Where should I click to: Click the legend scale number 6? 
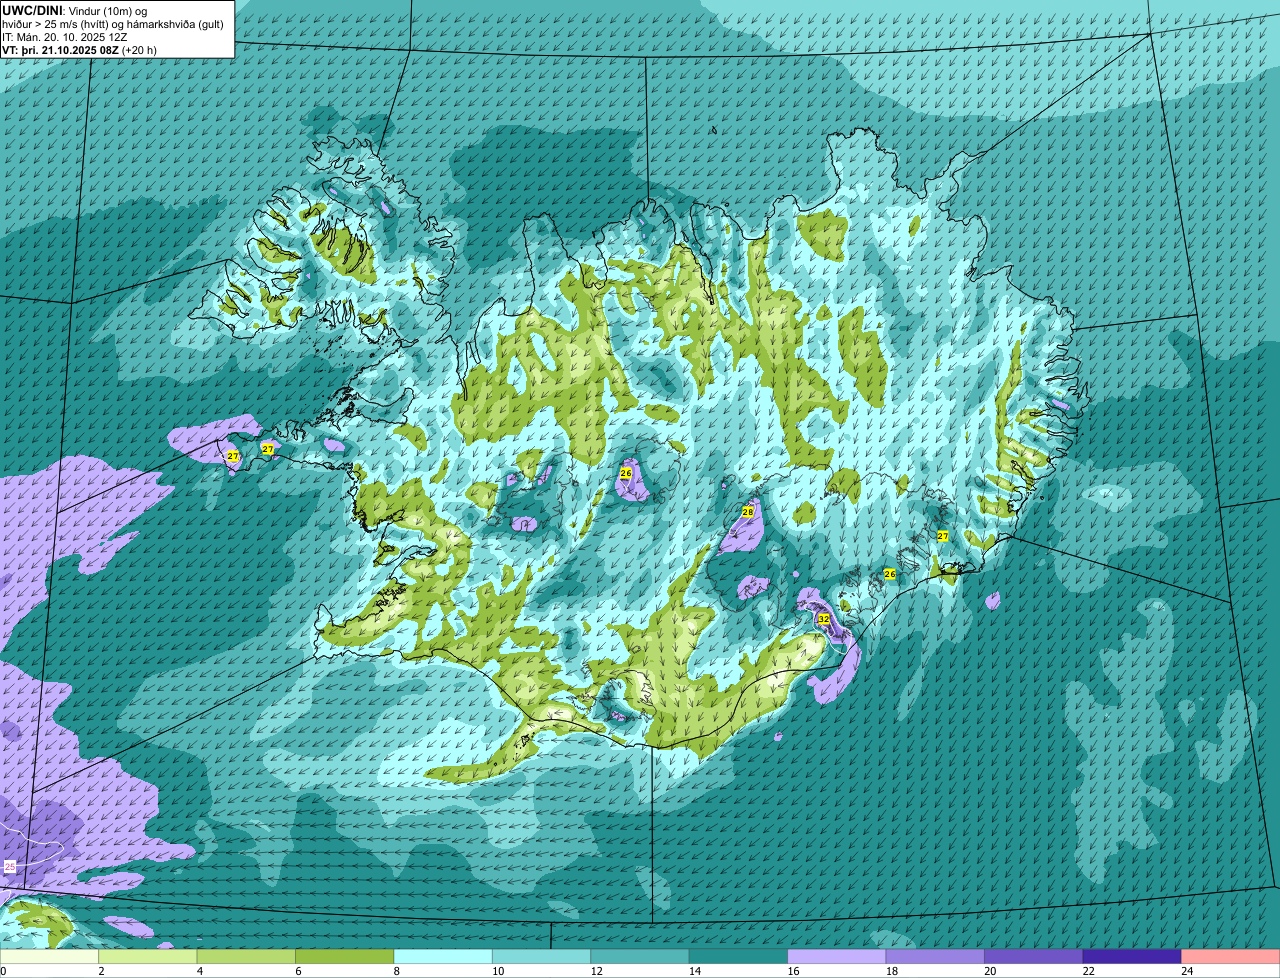click(297, 971)
